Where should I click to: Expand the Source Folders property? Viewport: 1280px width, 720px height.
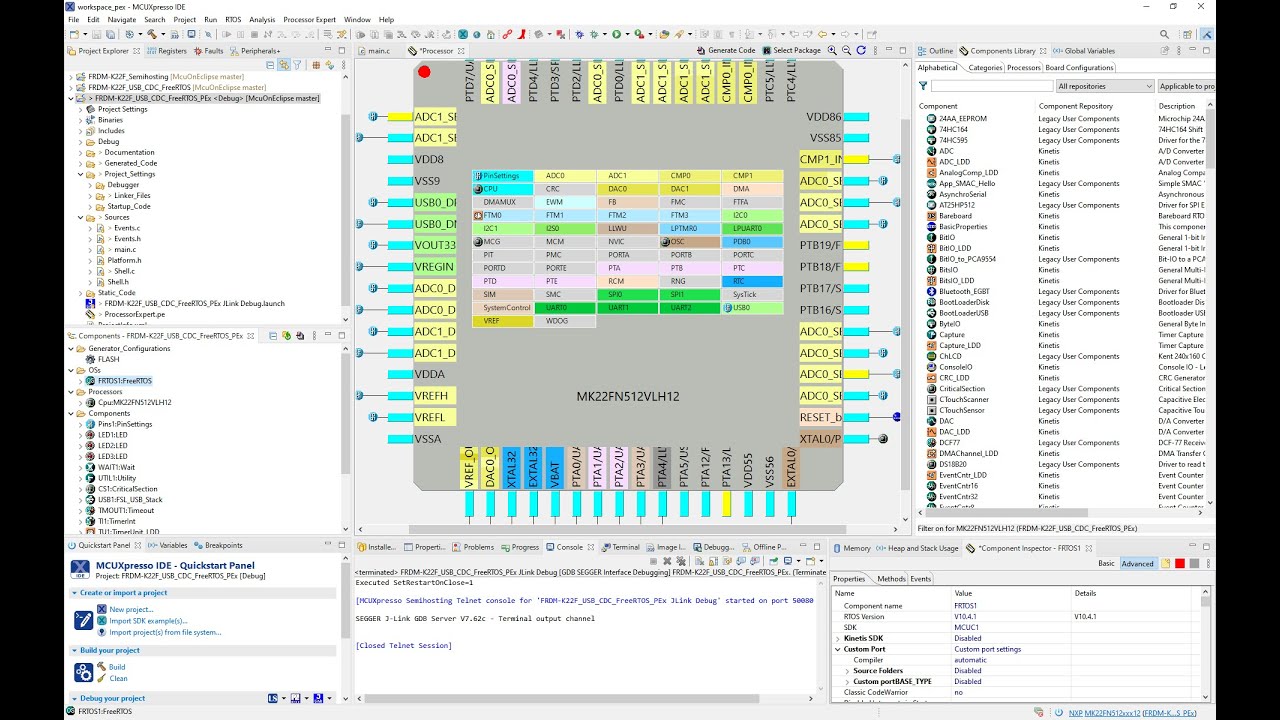(847, 671)
